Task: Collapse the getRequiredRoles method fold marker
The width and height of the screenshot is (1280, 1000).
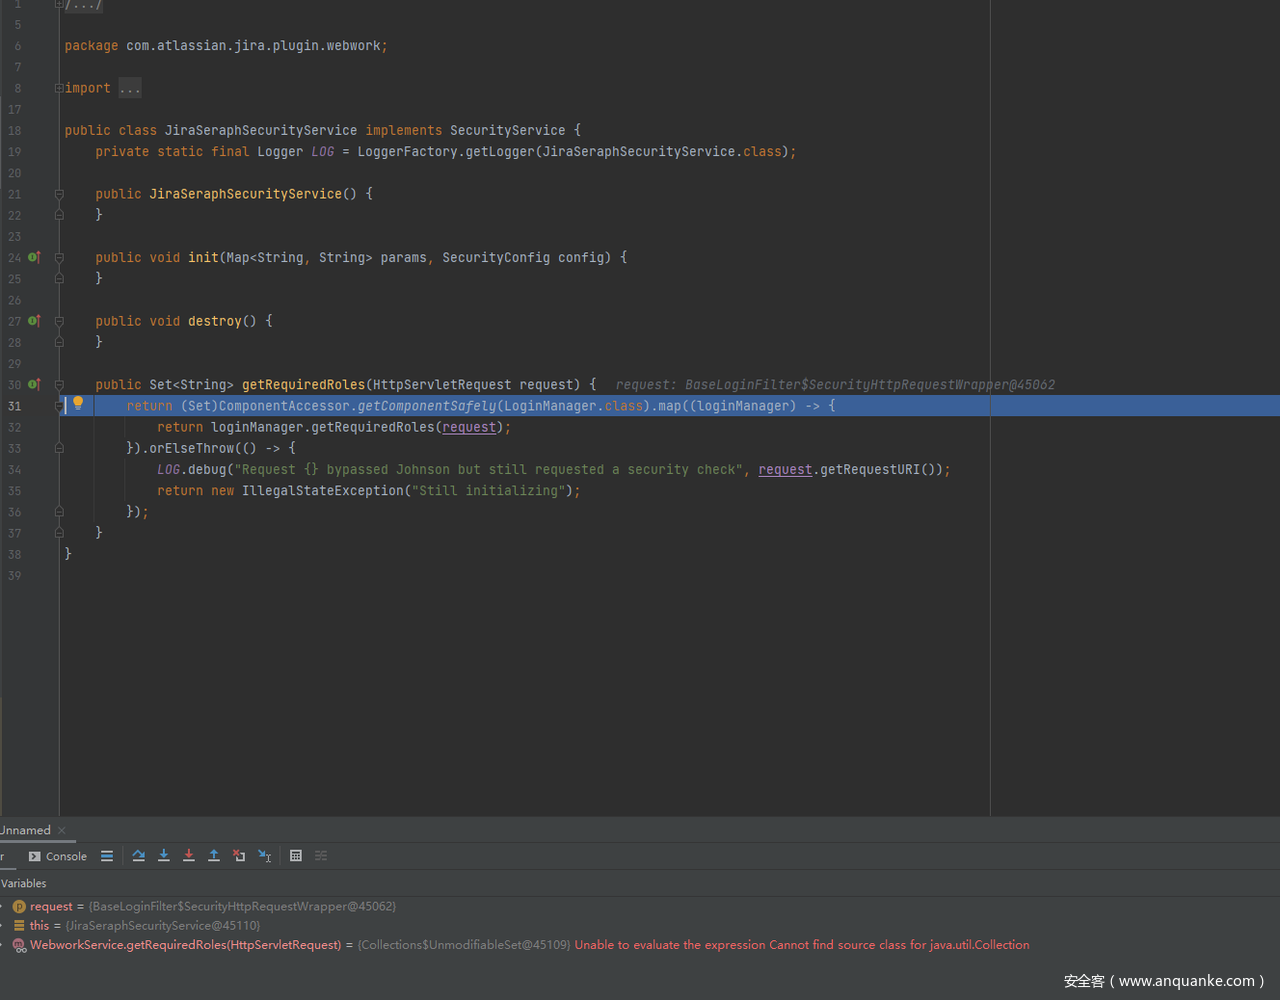Action: pyautogui.click(x=59, y=385)
